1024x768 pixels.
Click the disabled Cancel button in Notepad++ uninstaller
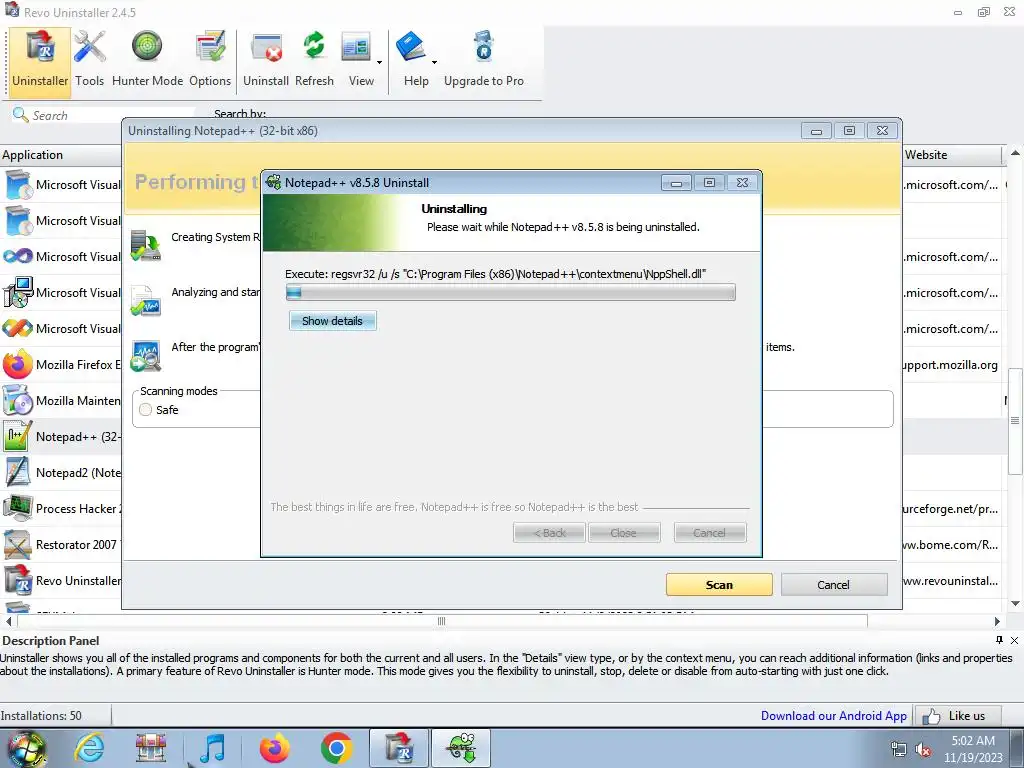pyautogui.click(x=710, y=533)
